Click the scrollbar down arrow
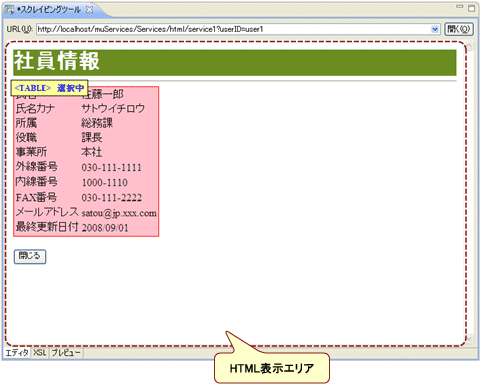Image resolution: width=480 pixels, height=384 pixels. tap(470, 339)
